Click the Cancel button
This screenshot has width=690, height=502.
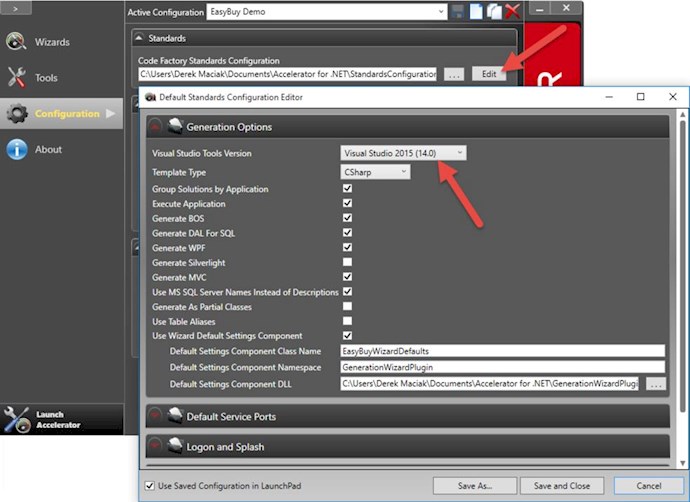(x=649, y=486)
